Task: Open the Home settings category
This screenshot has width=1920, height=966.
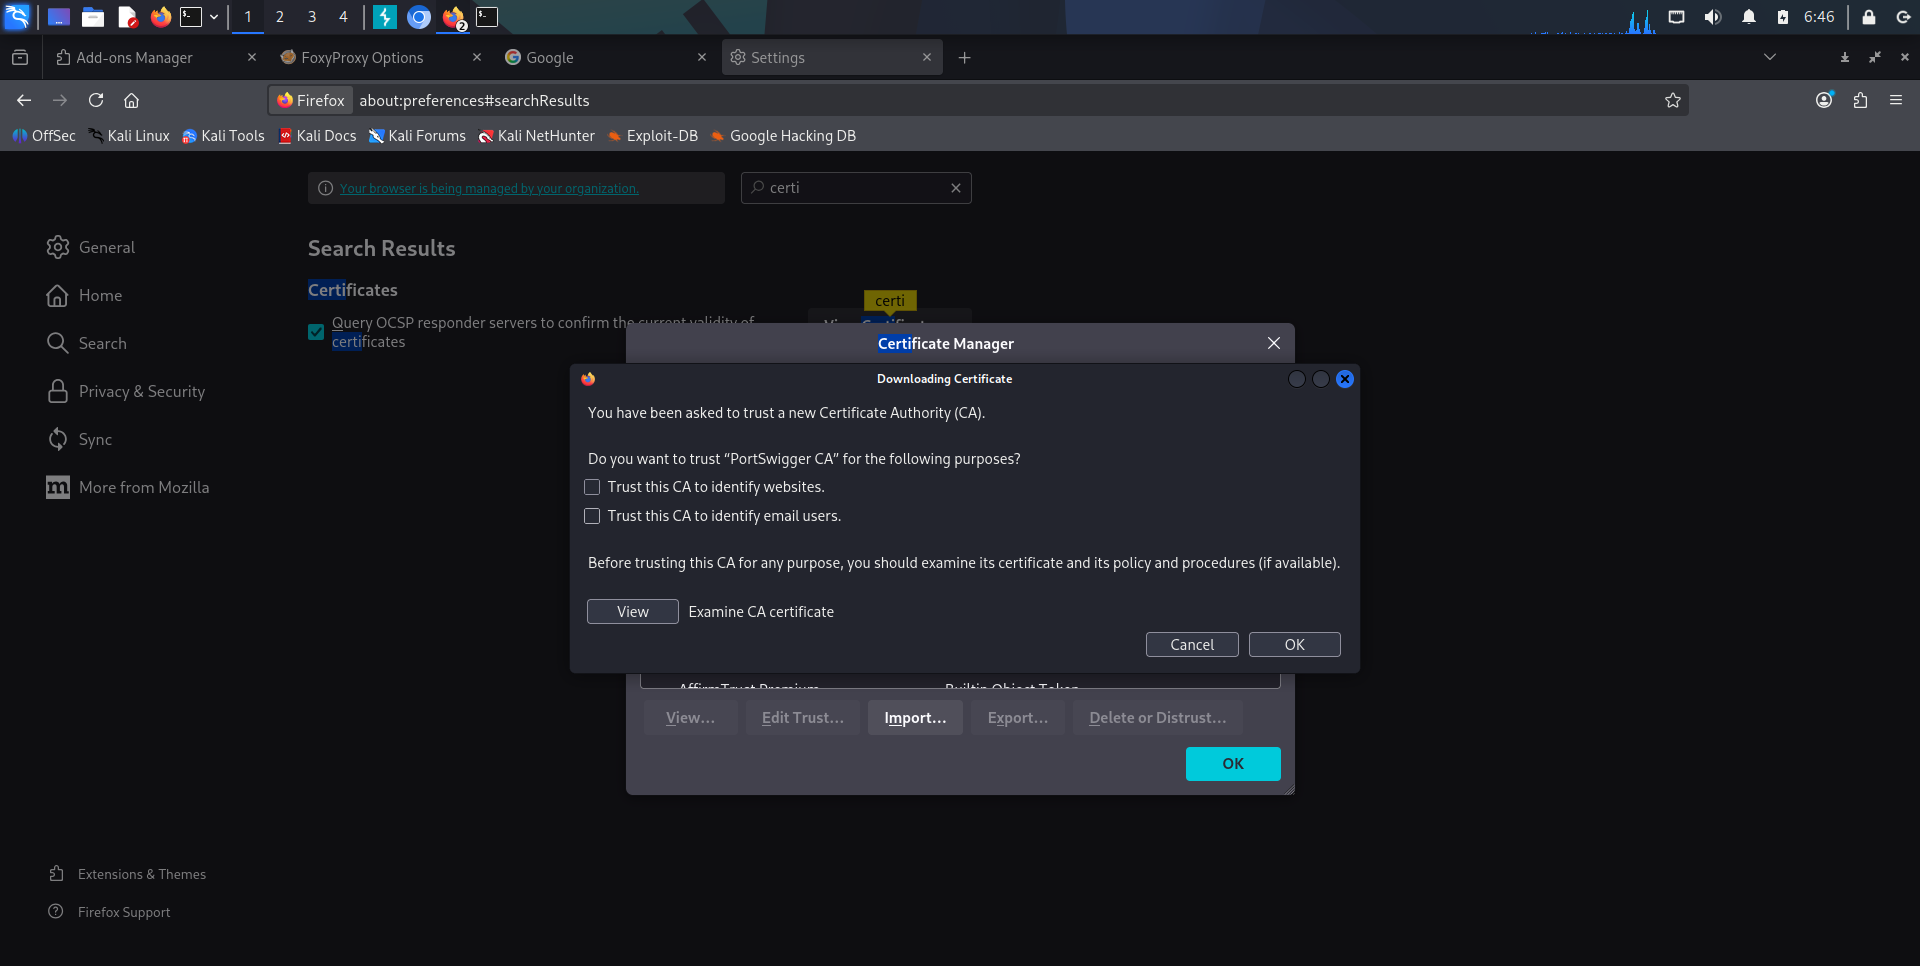Action: 85,295
